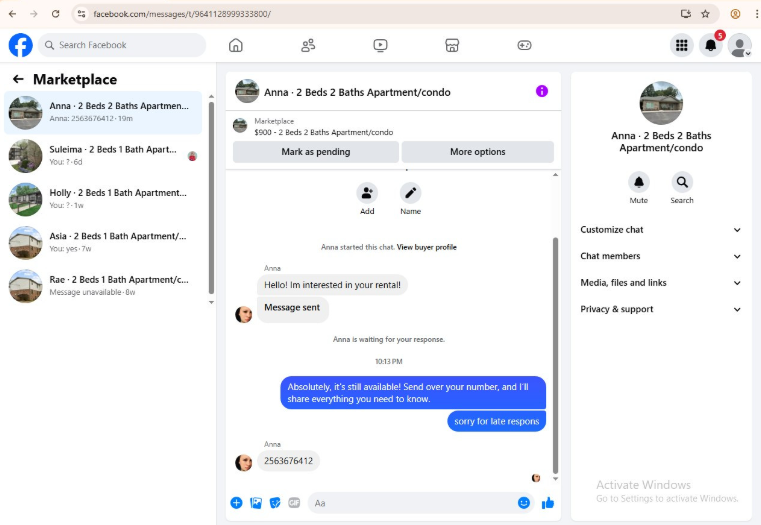Open the Chrome profile icon
Image resolution: width=761 pixels, height=525 pixels.
(x=735, y=14)
